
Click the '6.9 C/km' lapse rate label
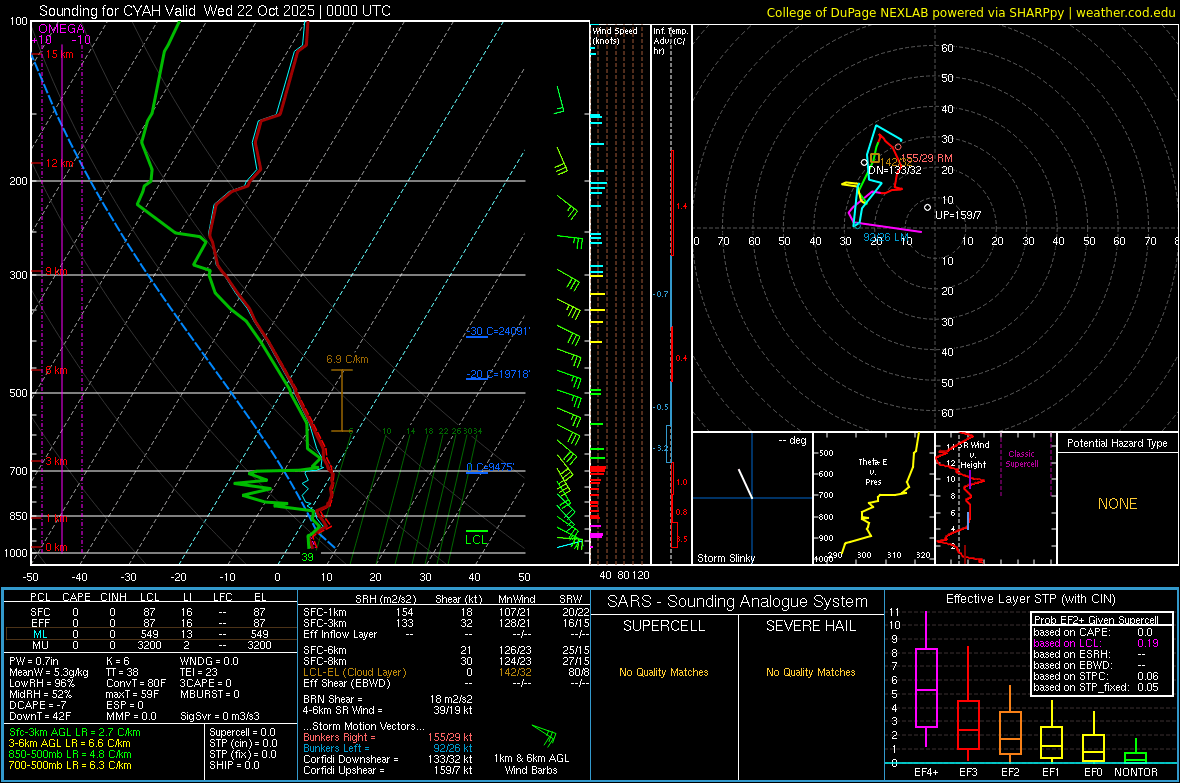tap(347, 359)
